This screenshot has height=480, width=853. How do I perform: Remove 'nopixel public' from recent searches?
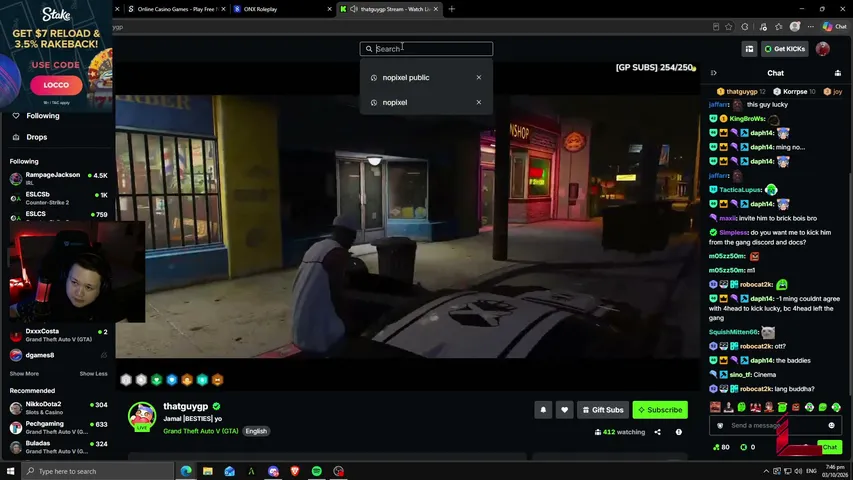(479, 77)
